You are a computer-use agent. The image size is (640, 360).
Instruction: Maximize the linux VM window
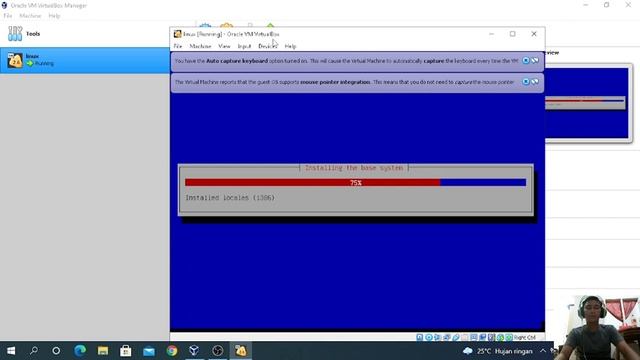click(x=513, y=34)
